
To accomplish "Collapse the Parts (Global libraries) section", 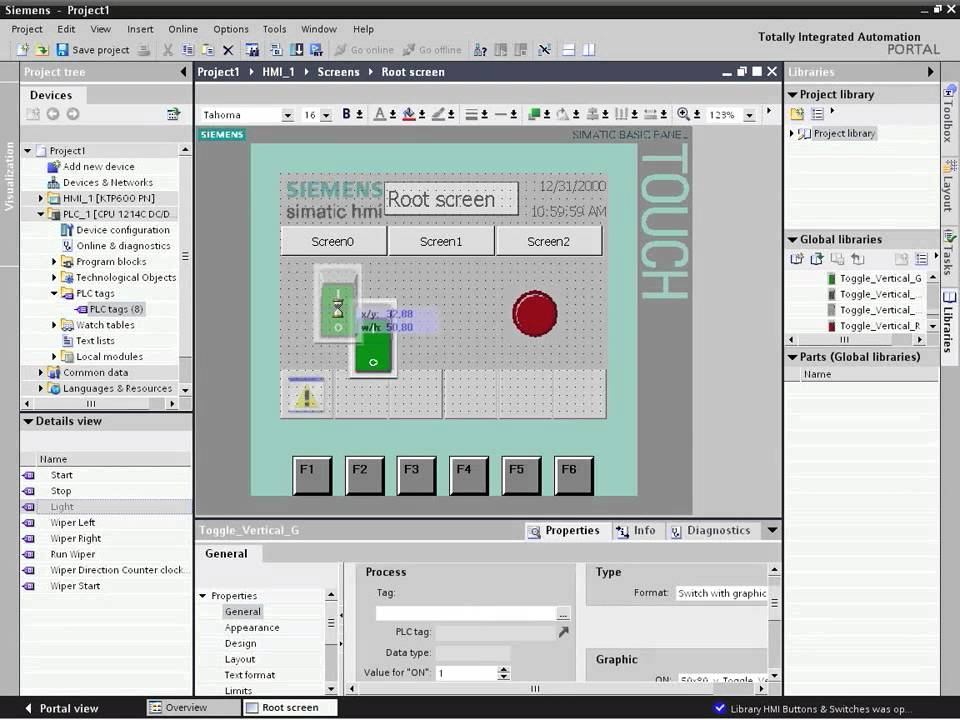I will (792, 357).
